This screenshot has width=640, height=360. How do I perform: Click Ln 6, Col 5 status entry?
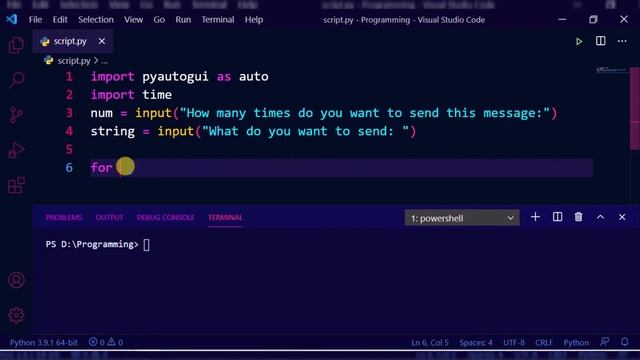point(430,342)
